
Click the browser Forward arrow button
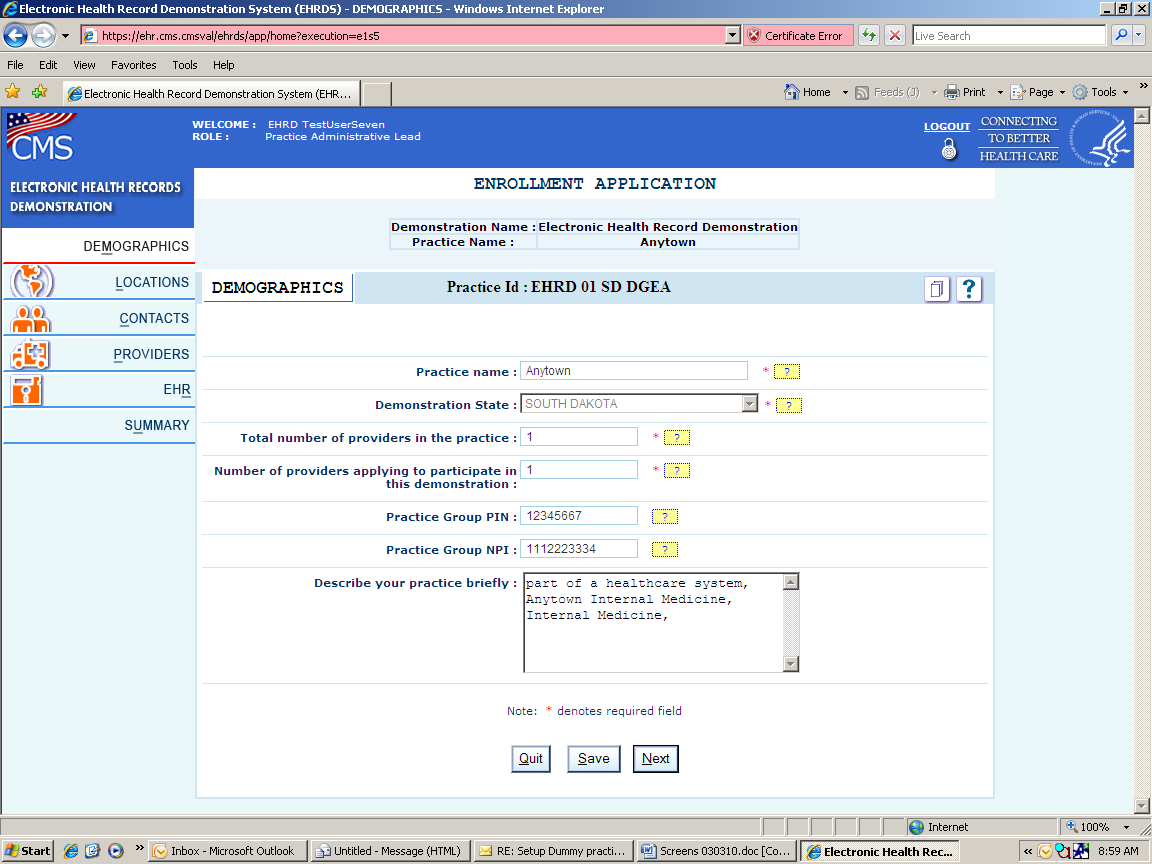pos(43,35)
